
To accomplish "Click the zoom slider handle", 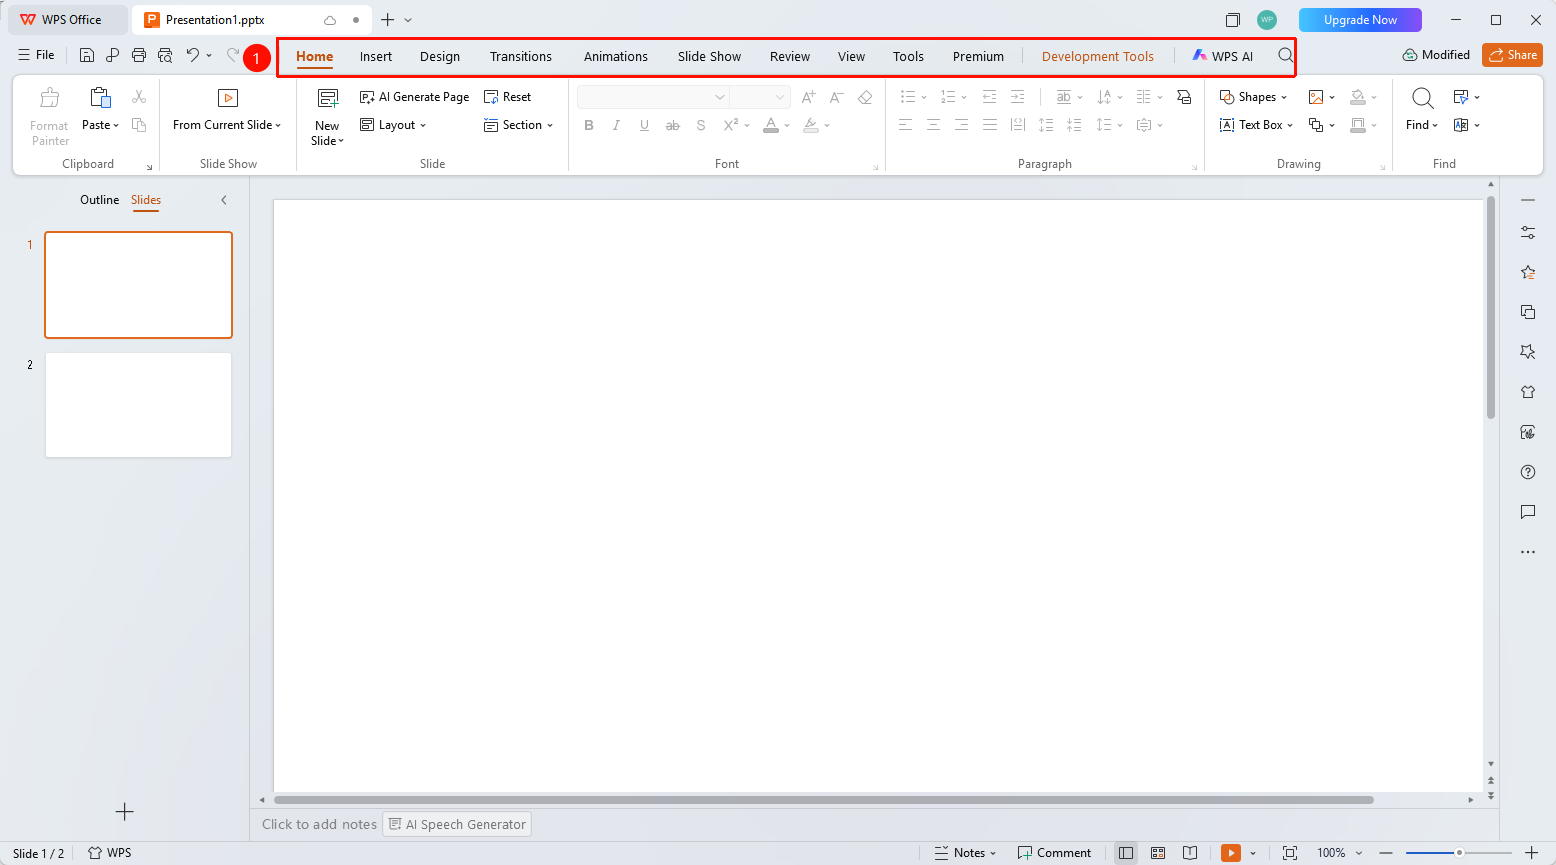I will coord(1459,853).
